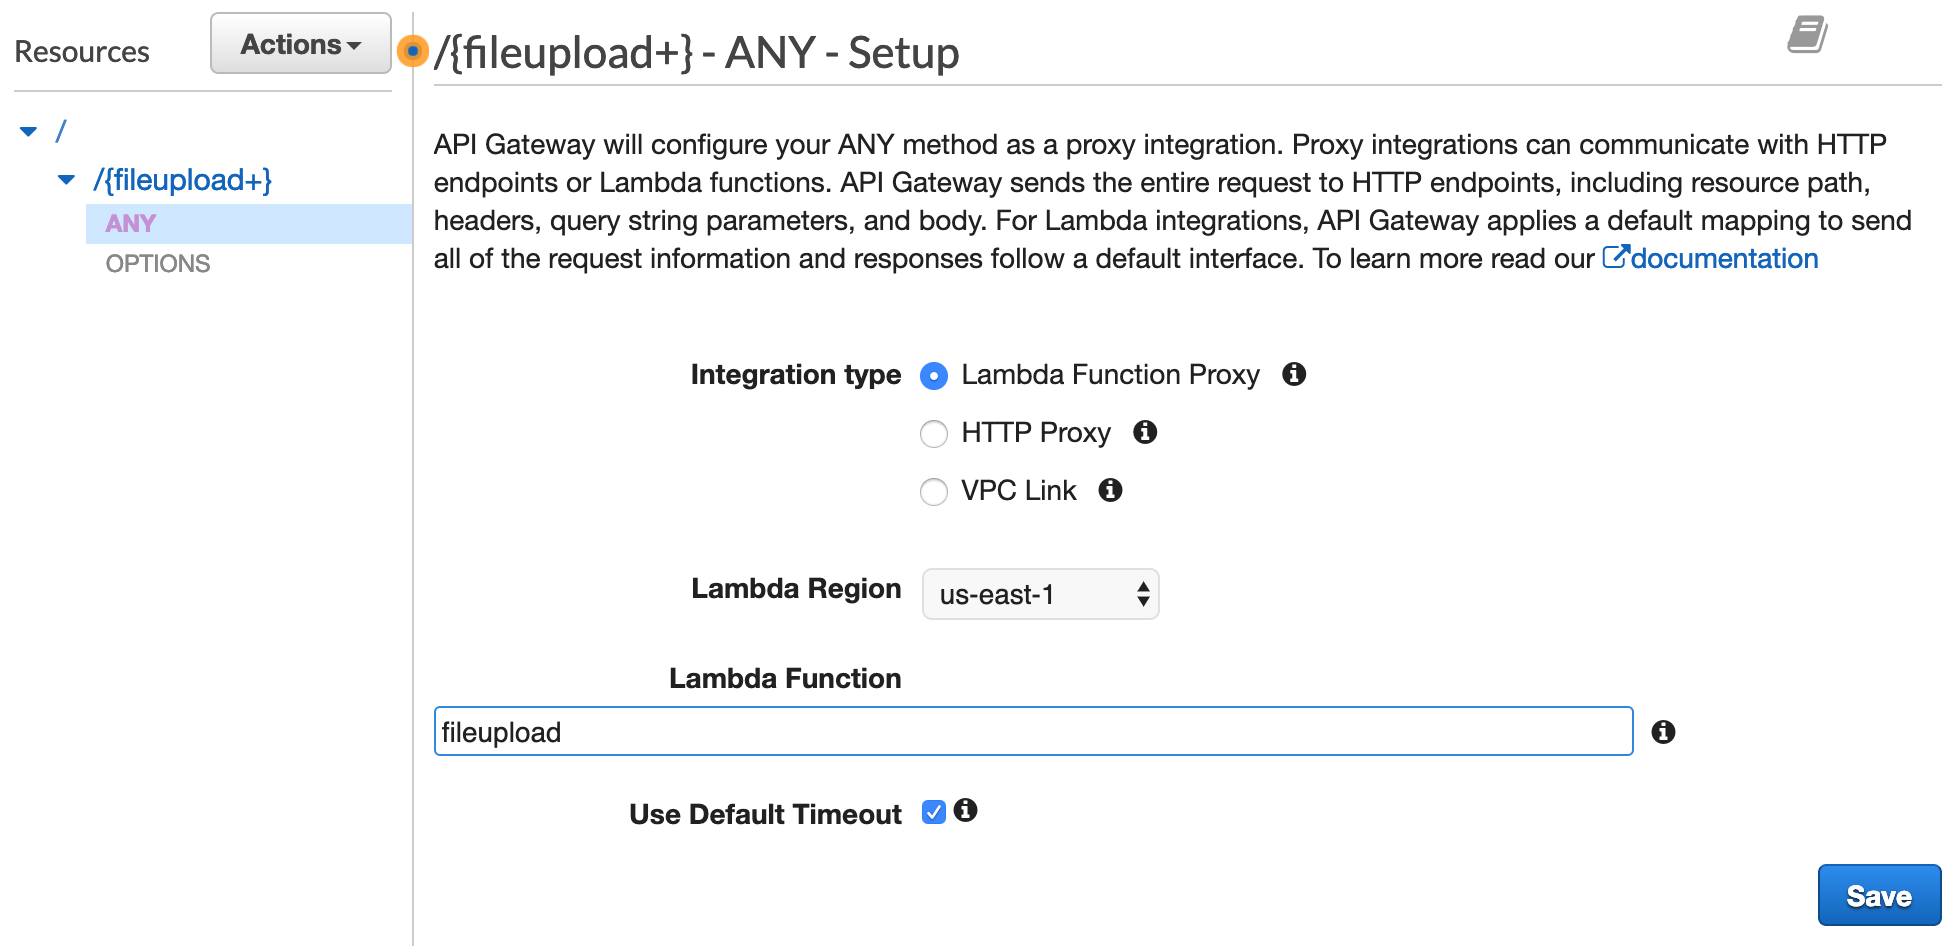Choose VPC Link integration type
This screenshot has width=1960, height=946.
[x=934, y=492]
